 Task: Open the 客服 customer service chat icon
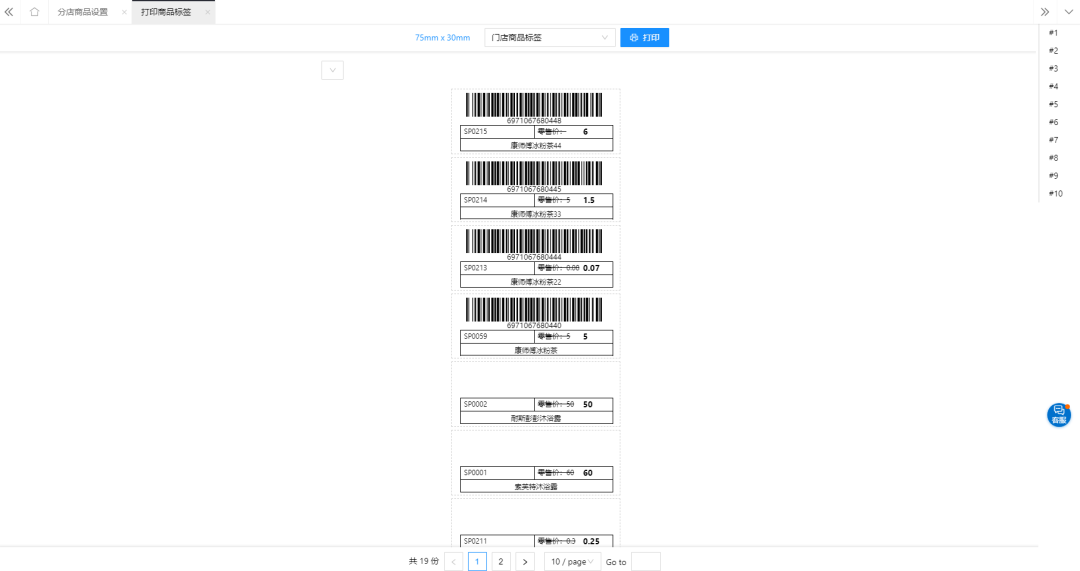[1058, 415]
